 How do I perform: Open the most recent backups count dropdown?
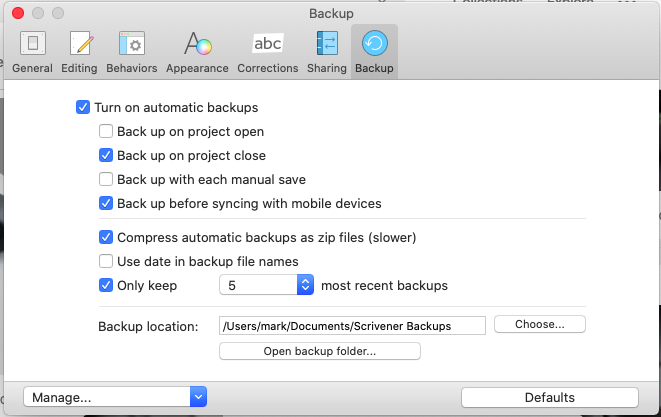pyautogui.click(x=305, y=285)
